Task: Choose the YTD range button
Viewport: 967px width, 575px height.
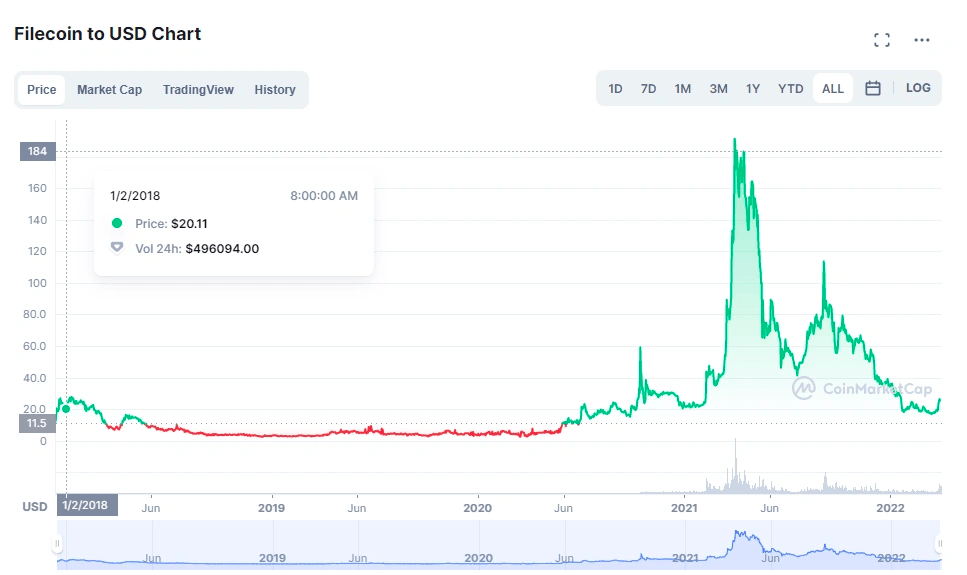Action: tap(790, 89)
